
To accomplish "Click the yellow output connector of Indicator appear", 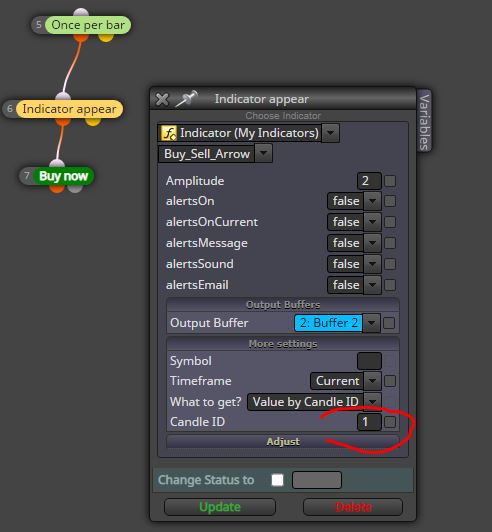I will click(x=93, y=121).
